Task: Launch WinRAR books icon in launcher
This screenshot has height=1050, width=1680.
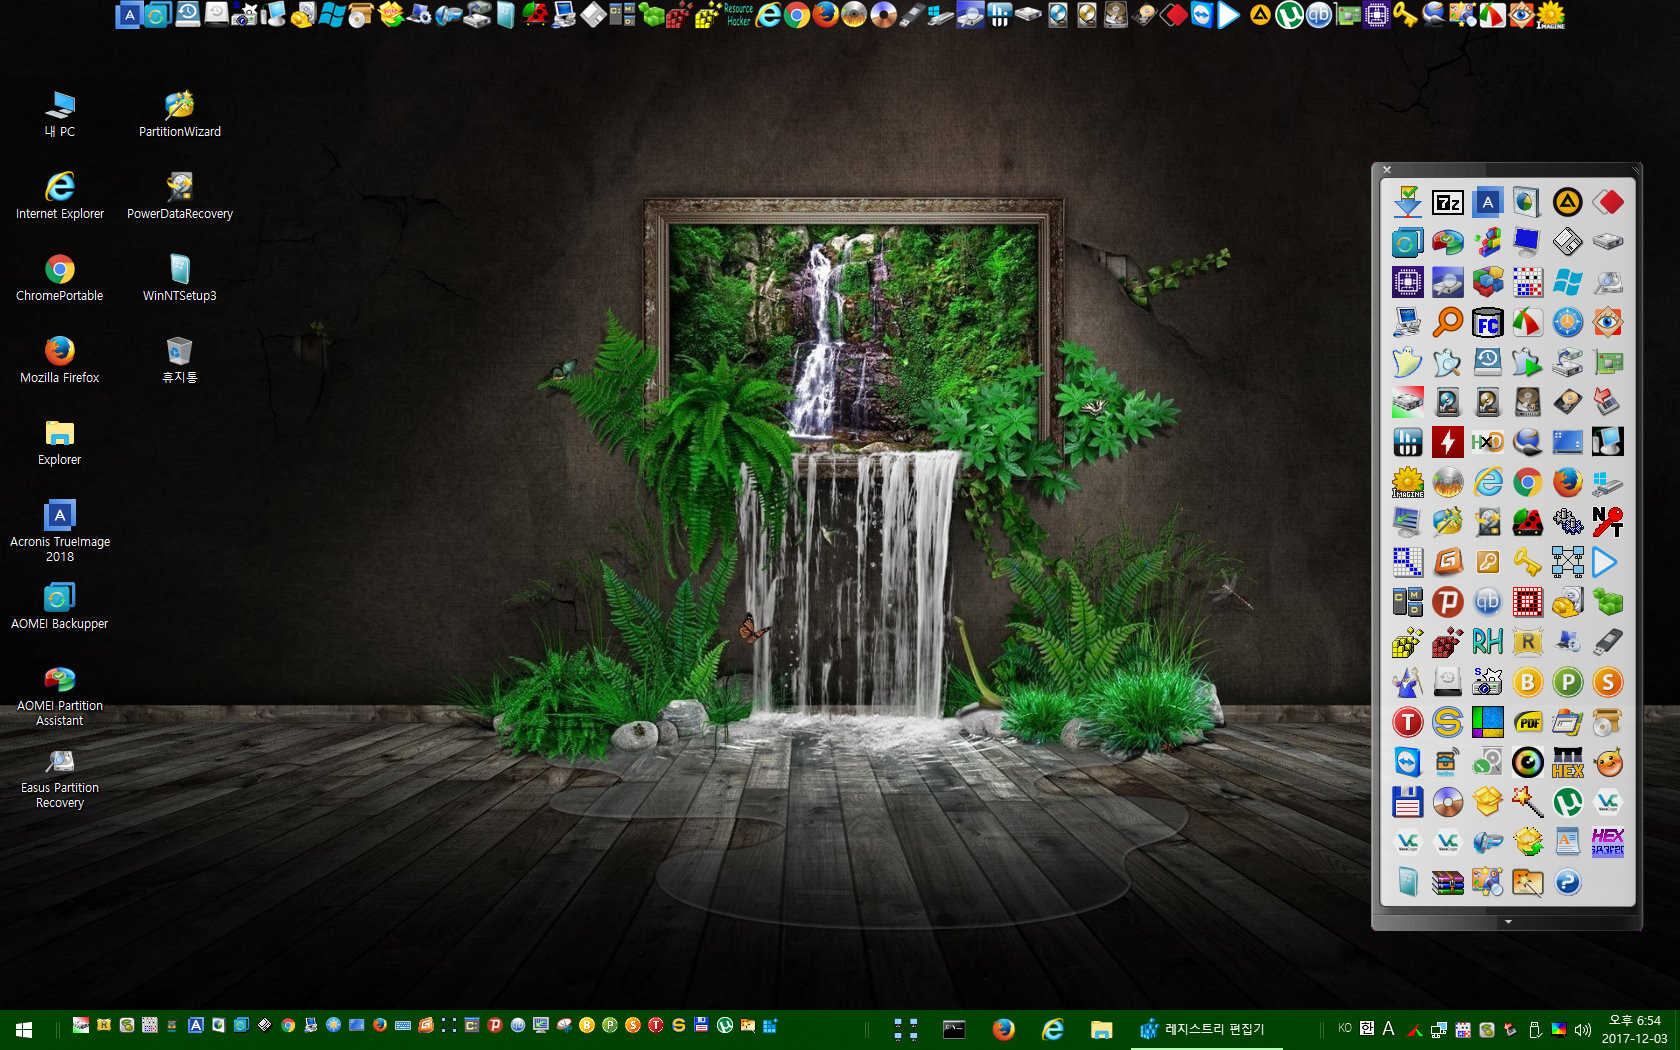Action: (x=1447, y=882)
